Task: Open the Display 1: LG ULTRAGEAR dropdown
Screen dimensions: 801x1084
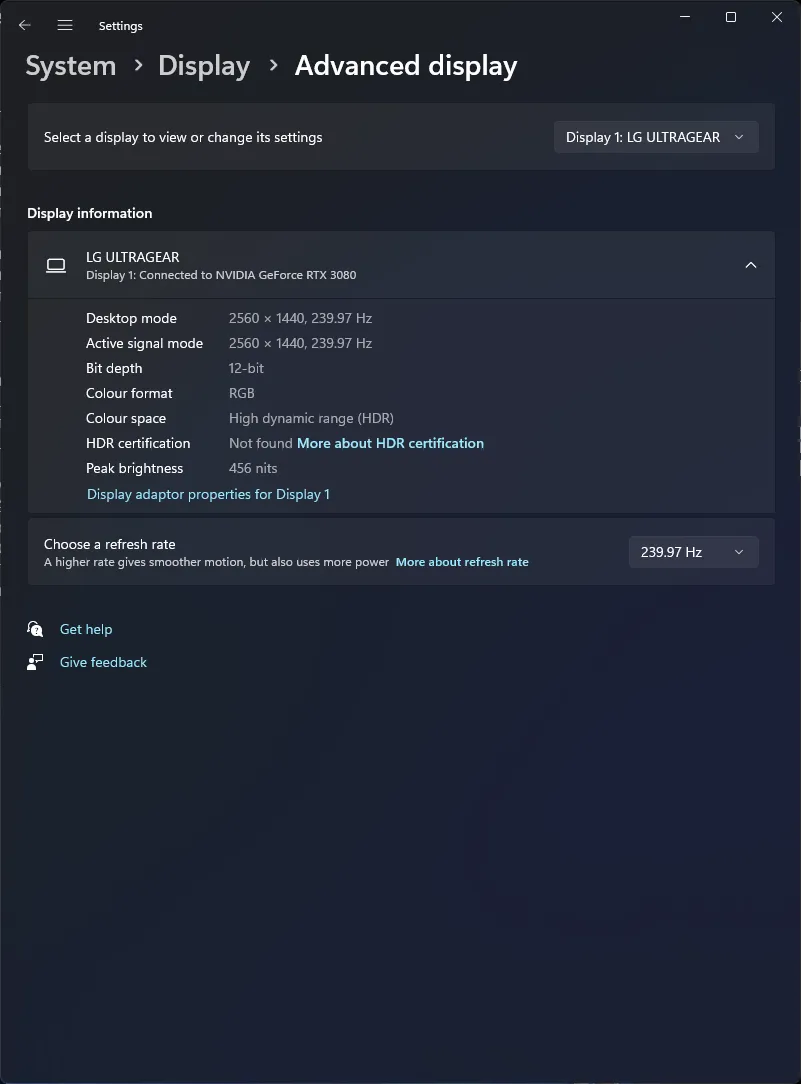Action: tap(656, 137)
